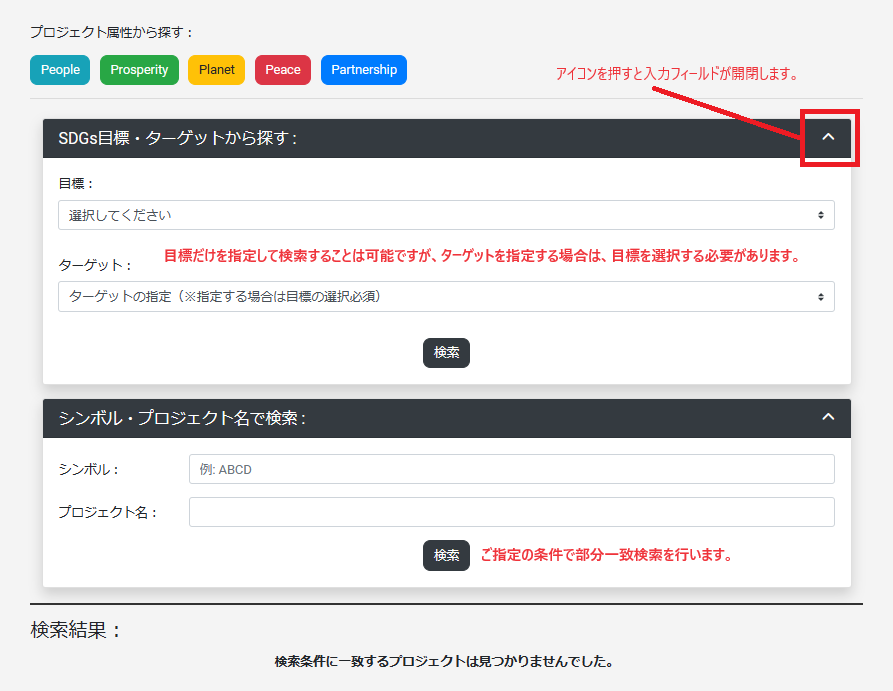Collapse the シンボル・プロジェクト名 section using its chevron
Viewport: 893px width, 691px height.
point(828,418)
